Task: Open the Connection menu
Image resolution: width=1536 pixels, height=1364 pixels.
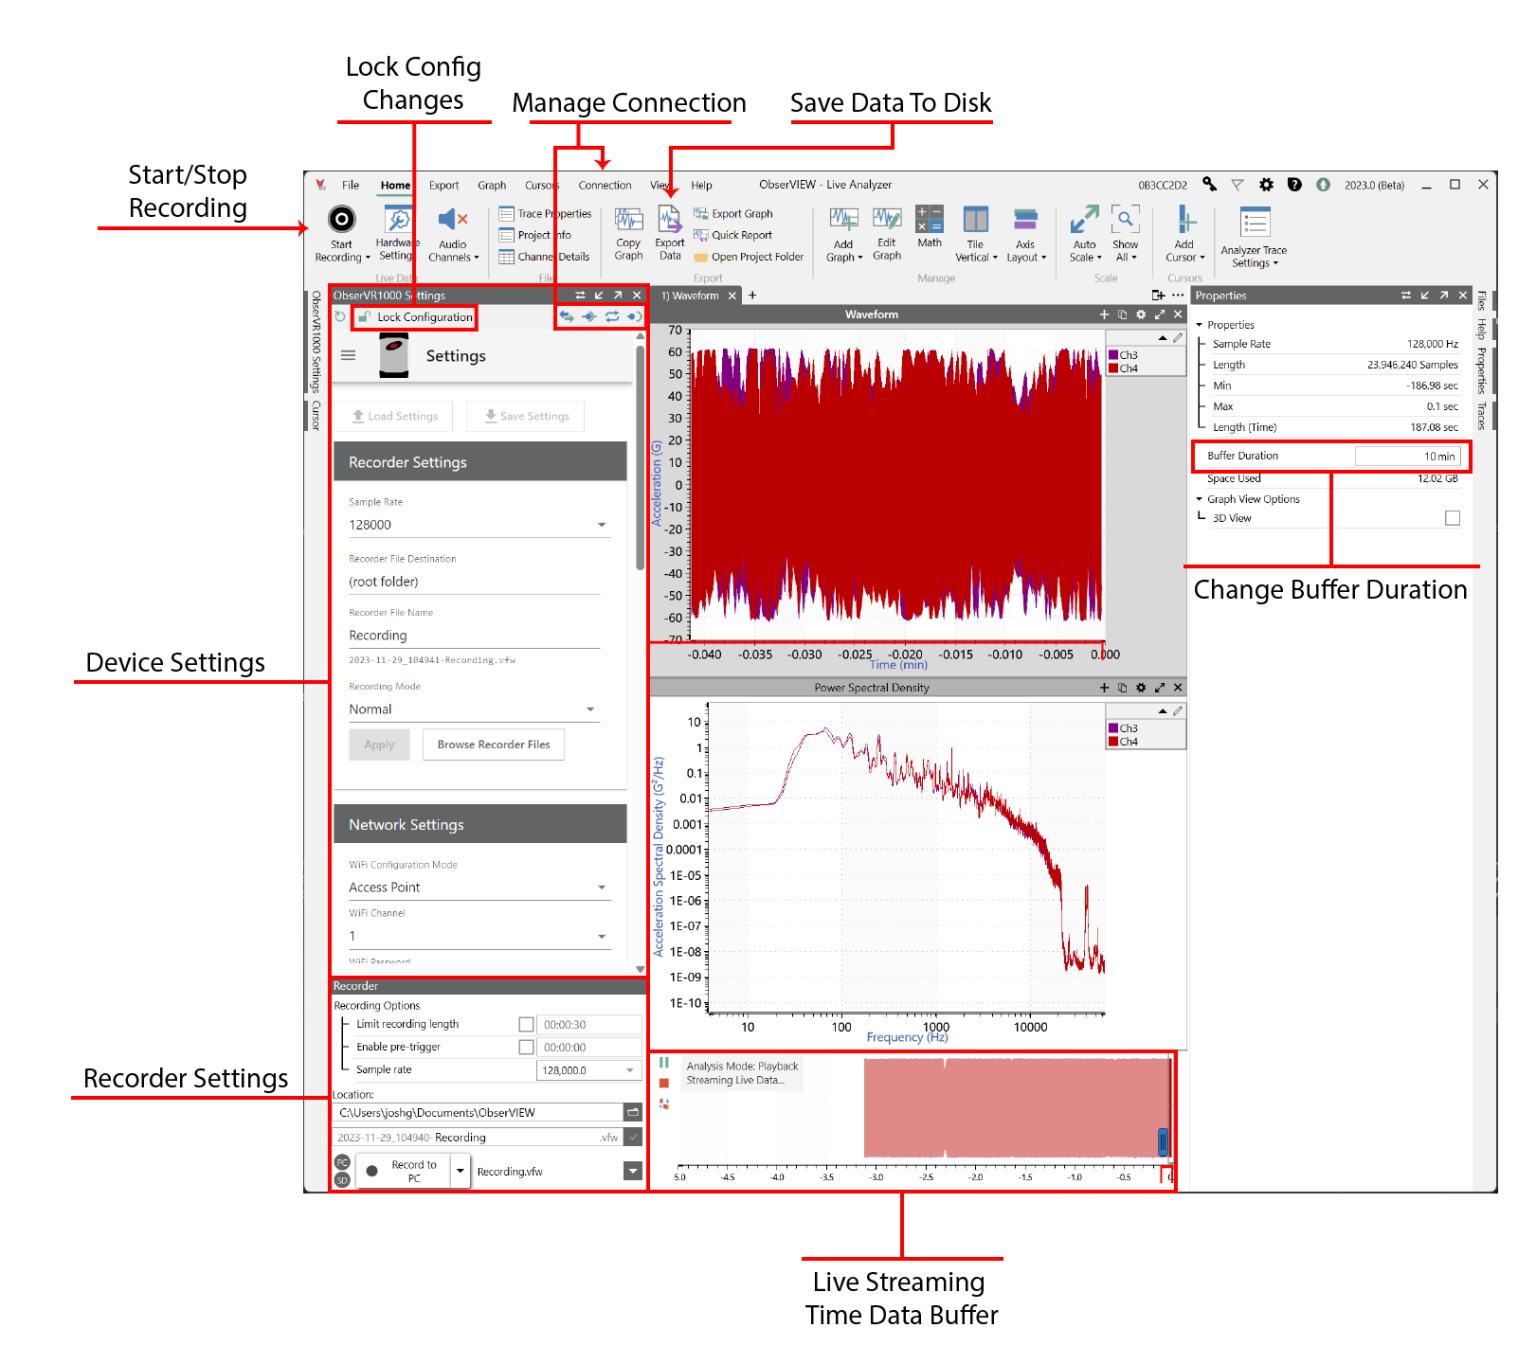Action: (x=604, y=184)
